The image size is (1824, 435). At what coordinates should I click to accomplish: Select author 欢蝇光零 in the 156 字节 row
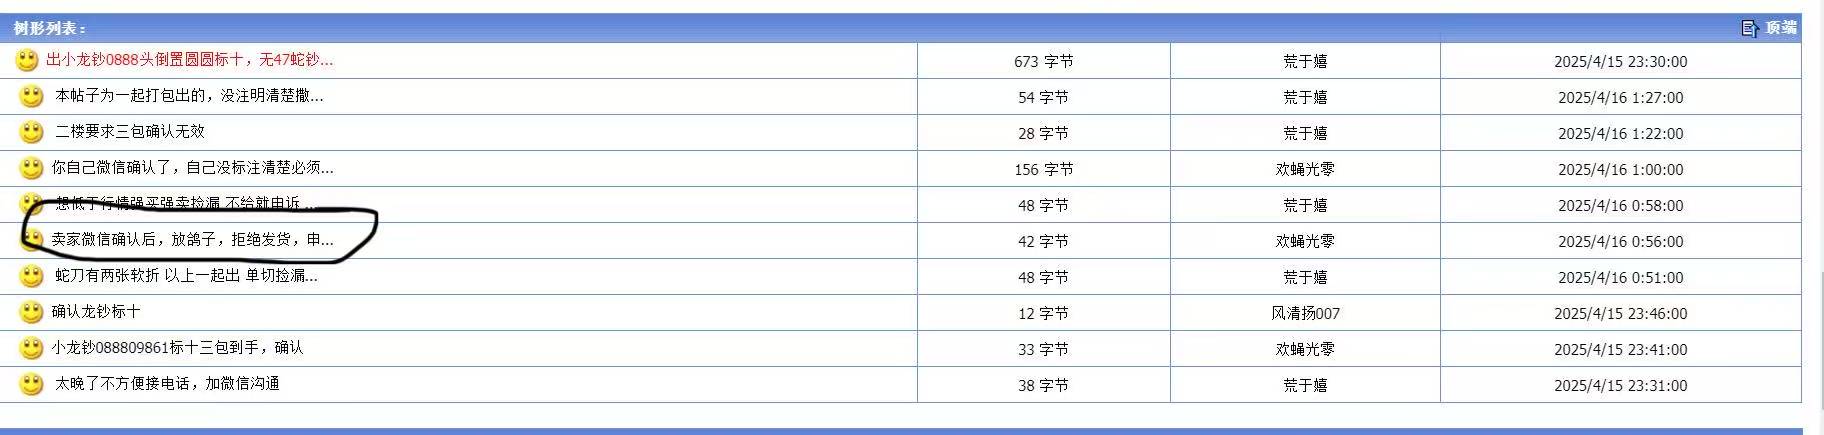(x=1305, y=169)
